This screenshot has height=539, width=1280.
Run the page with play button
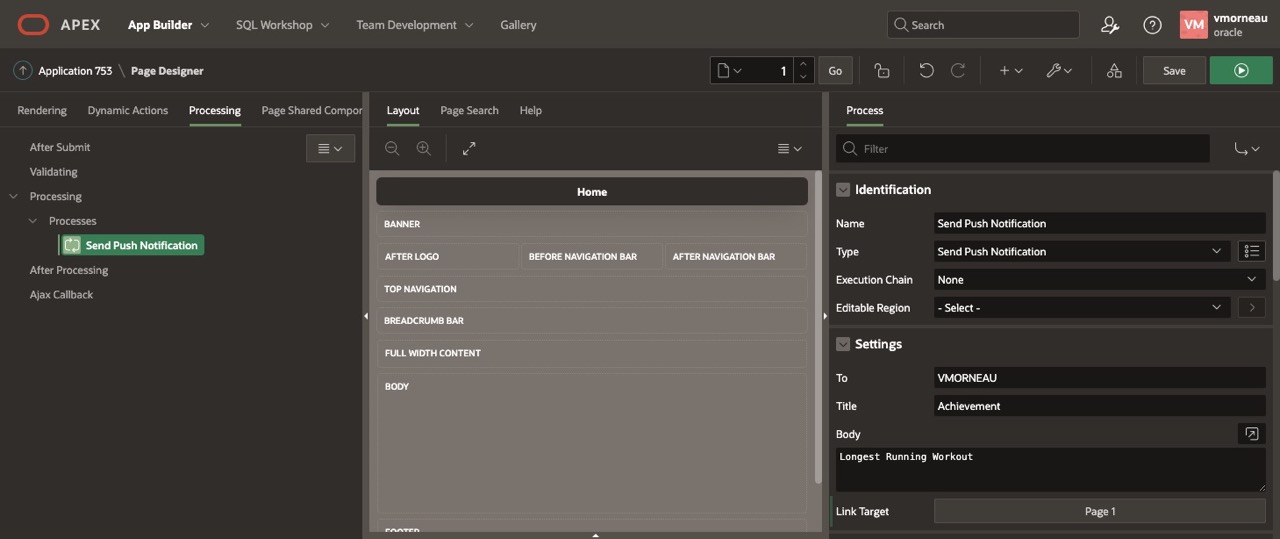click(1241, 71)
